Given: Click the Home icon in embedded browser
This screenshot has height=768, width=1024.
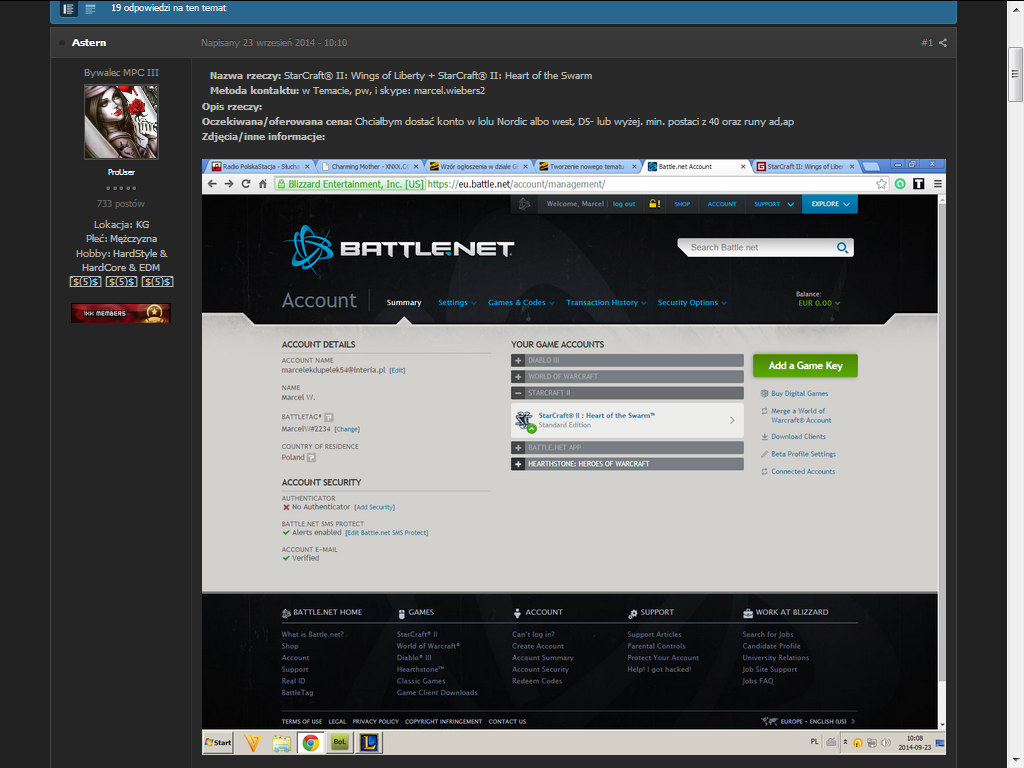Looking at the screenshot, I should (263, 184).
